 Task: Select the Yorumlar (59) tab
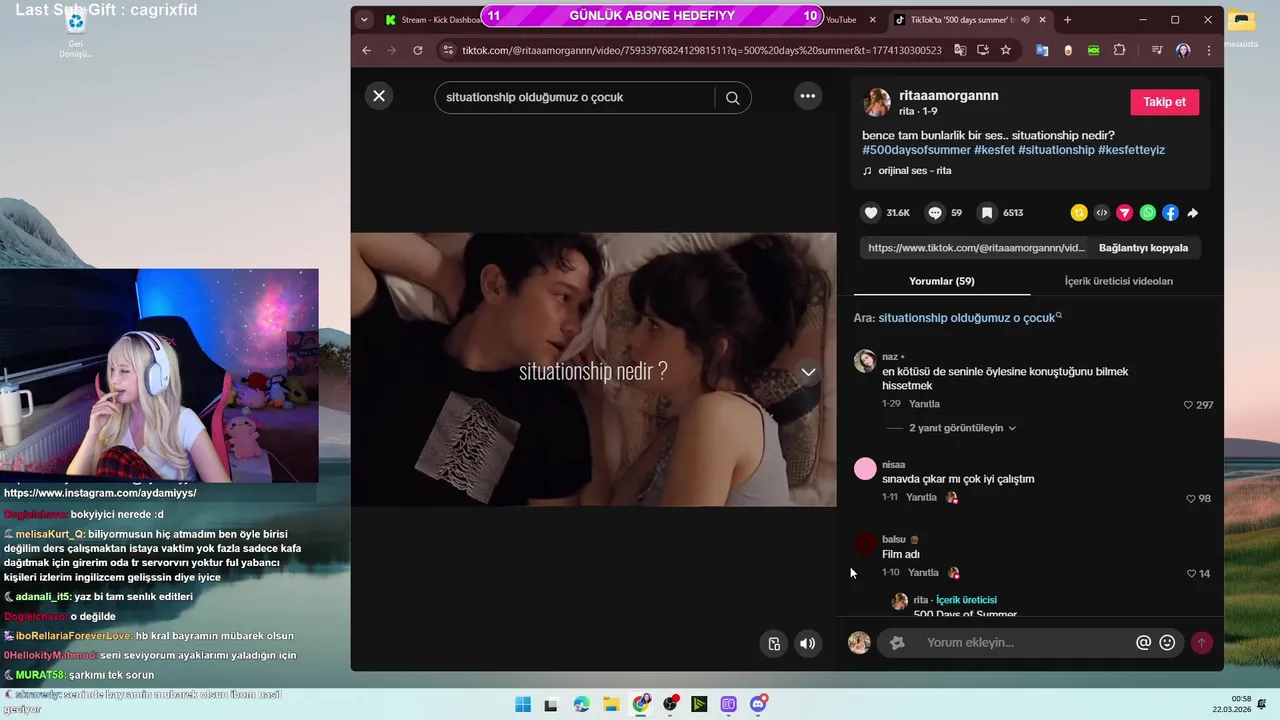click(x=942, y=281)
